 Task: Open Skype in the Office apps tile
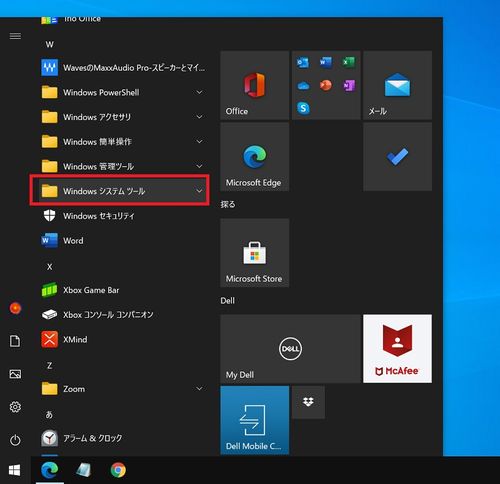303,108
